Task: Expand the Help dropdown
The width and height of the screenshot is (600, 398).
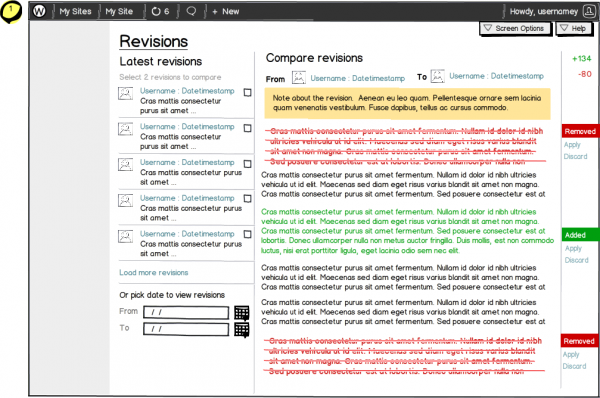Action: [574, 28]
